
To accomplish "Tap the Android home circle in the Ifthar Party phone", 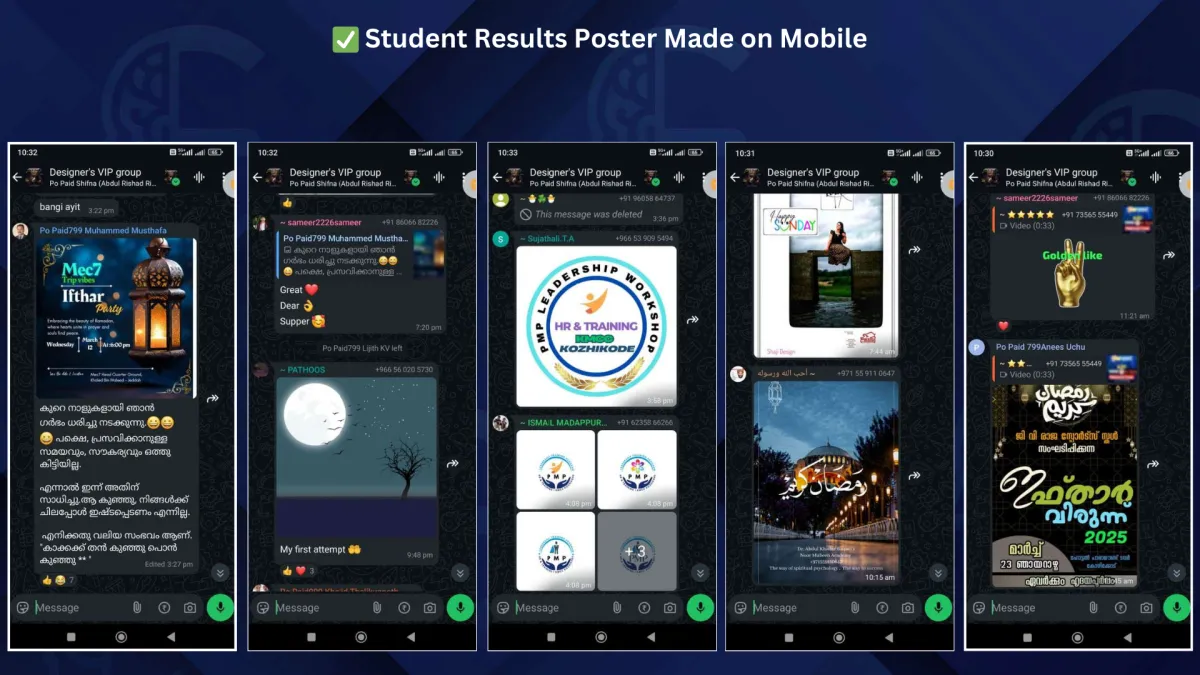I will (x=122, y=636).
